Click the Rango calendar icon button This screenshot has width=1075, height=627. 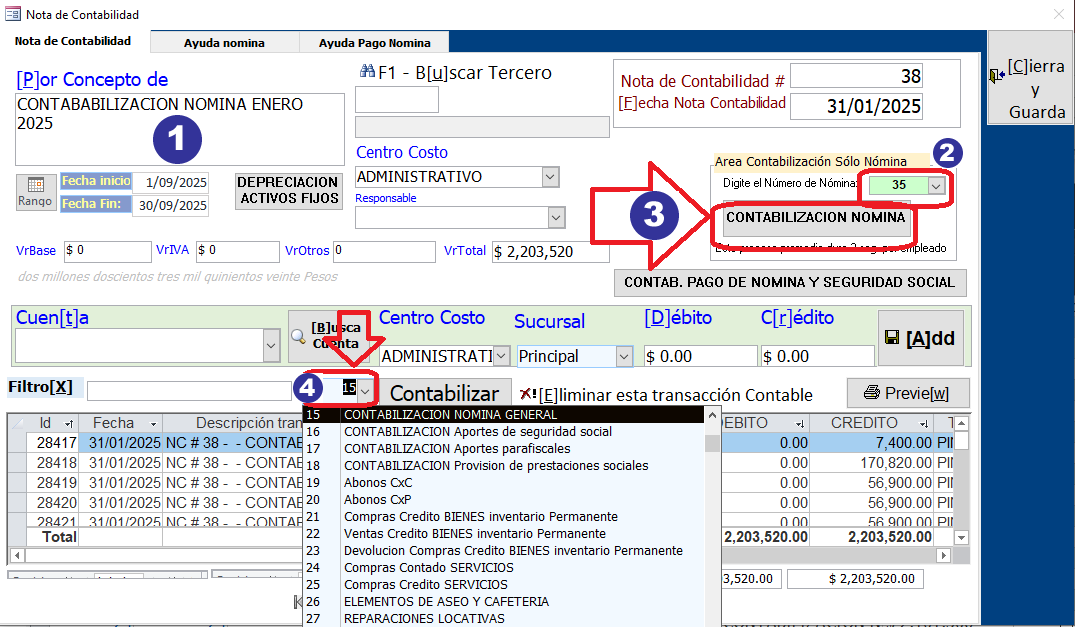[36, 192]
